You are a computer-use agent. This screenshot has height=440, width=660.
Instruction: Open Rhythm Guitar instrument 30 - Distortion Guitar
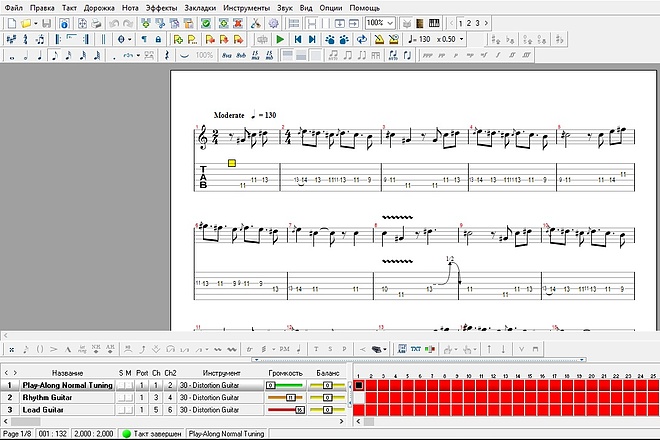point(221,397)
